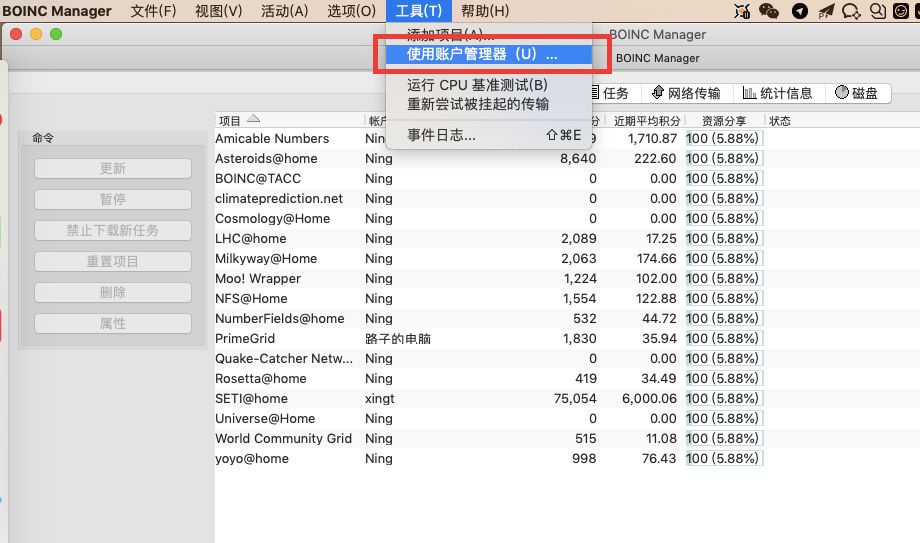The image size is (920, 543).
Task: Click the 路子的电脑 account cell
Action: [398, 339]
